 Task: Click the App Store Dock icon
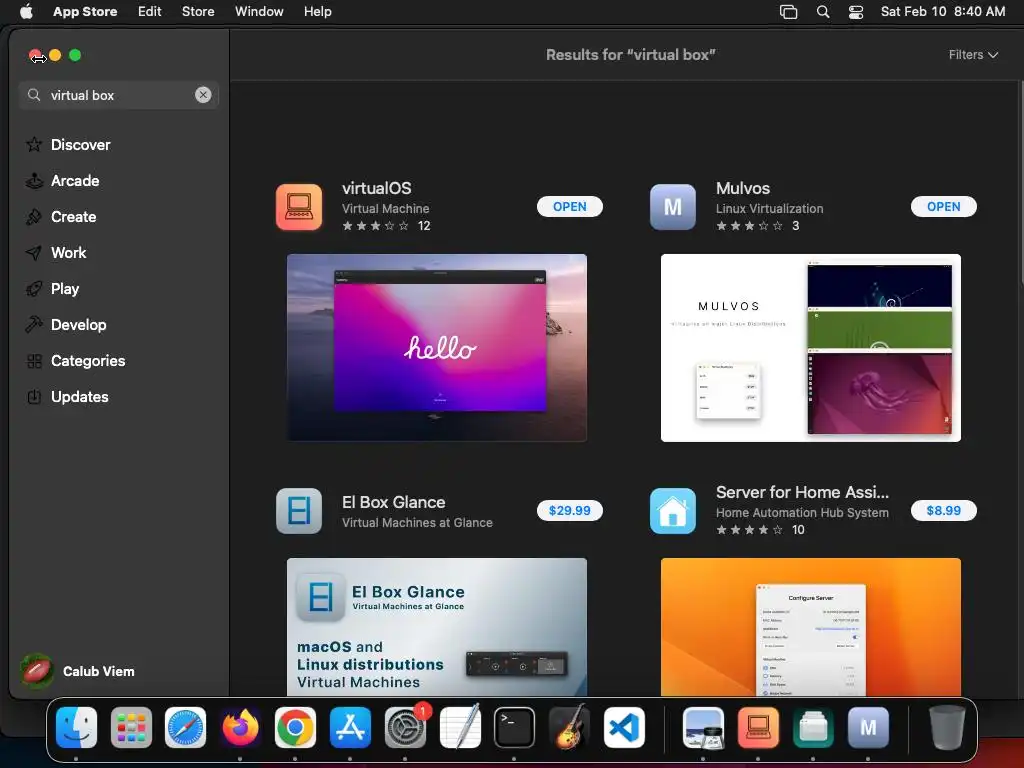click(x=350, y=727)
